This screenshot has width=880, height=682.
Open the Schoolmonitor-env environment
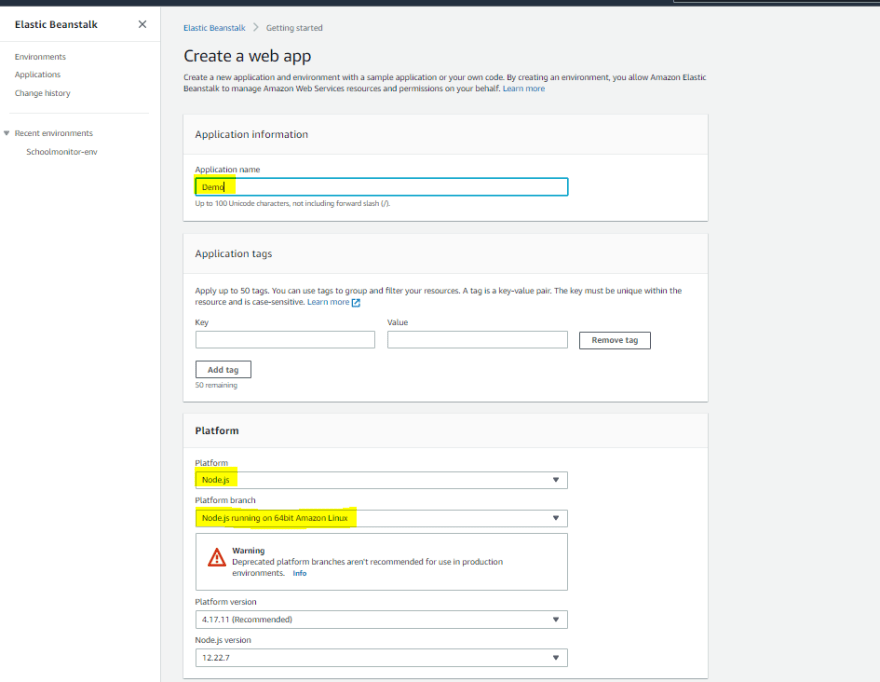(x=62, y=152)
